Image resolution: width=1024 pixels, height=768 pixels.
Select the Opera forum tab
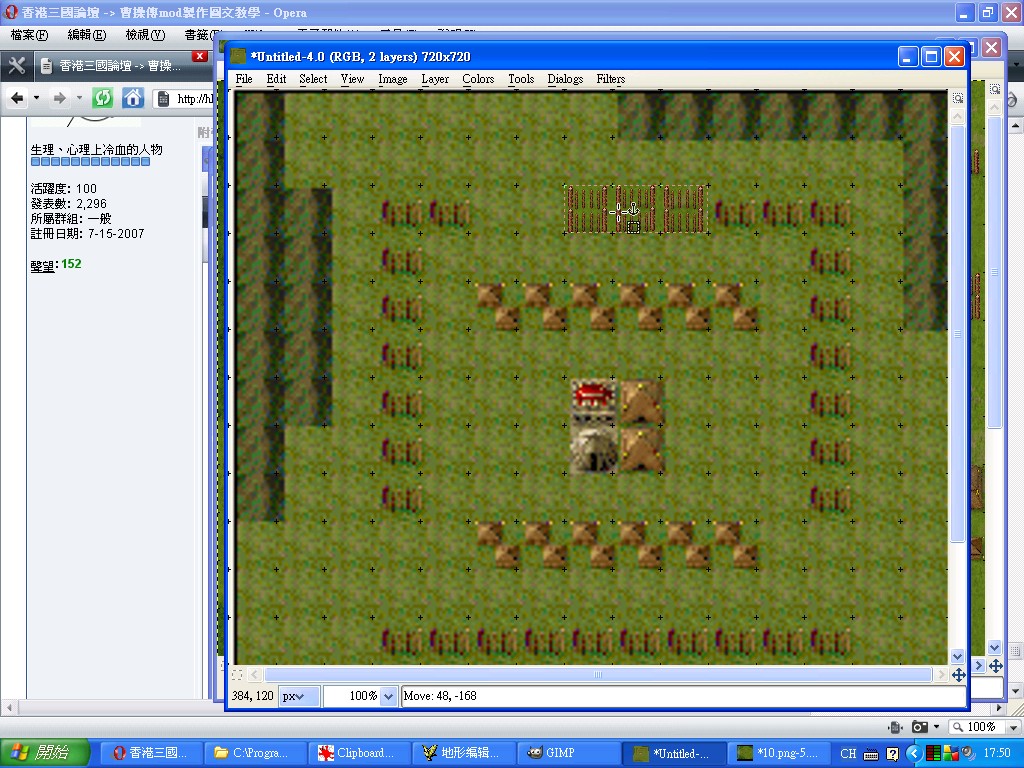[x=121, y=65]
